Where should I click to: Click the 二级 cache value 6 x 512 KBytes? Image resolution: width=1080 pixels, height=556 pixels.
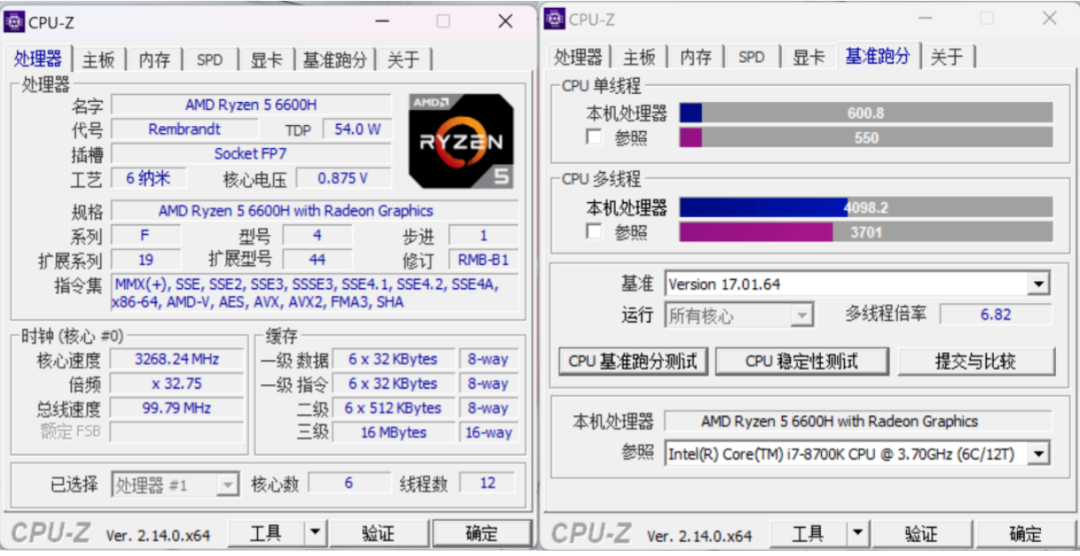(x=393, y=408)
